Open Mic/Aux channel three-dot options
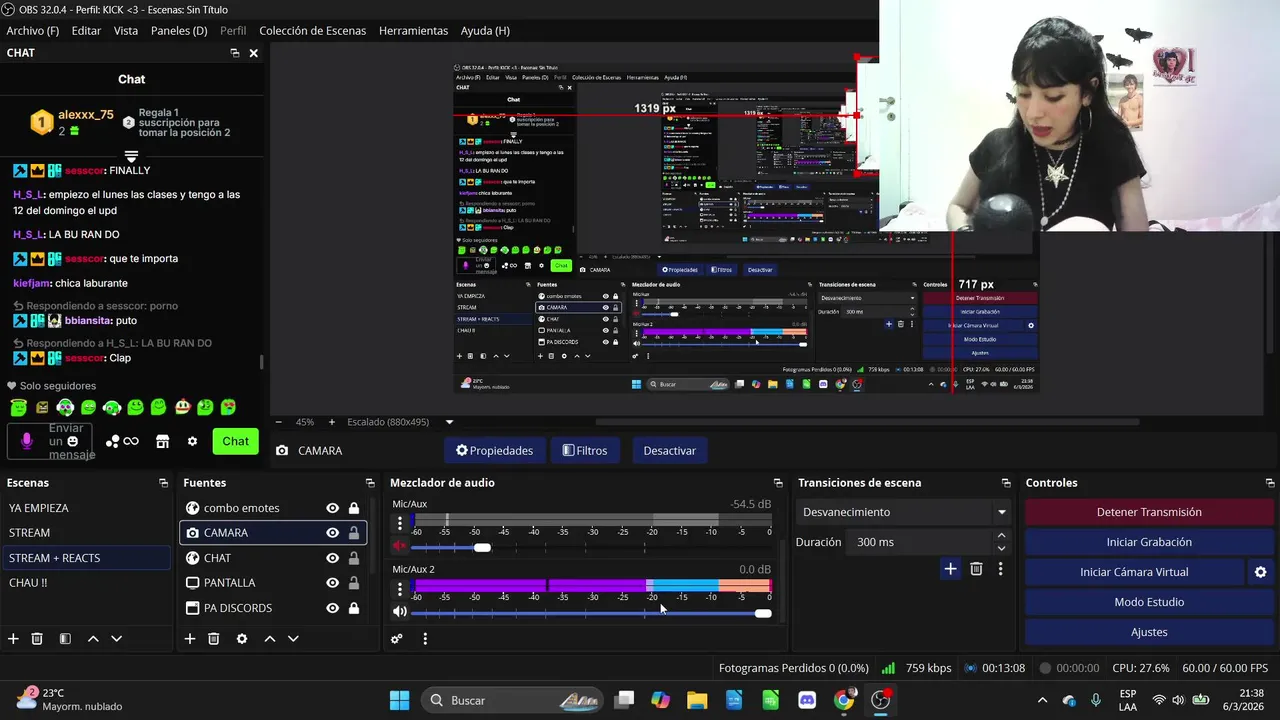 400,523
